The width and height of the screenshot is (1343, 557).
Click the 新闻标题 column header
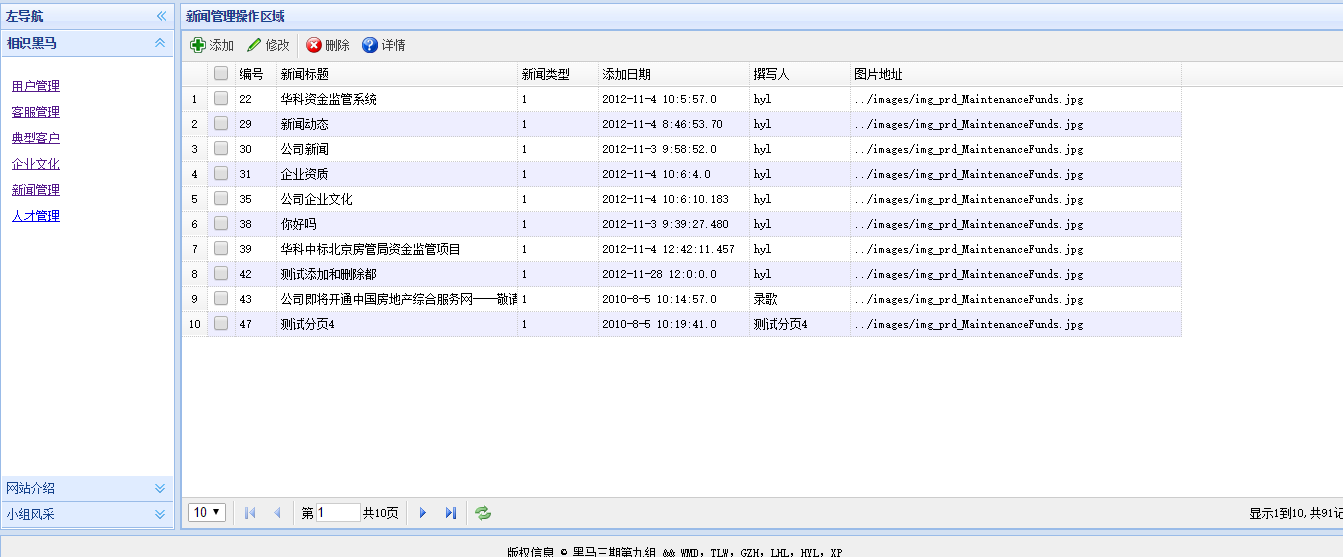coord(305,74)
